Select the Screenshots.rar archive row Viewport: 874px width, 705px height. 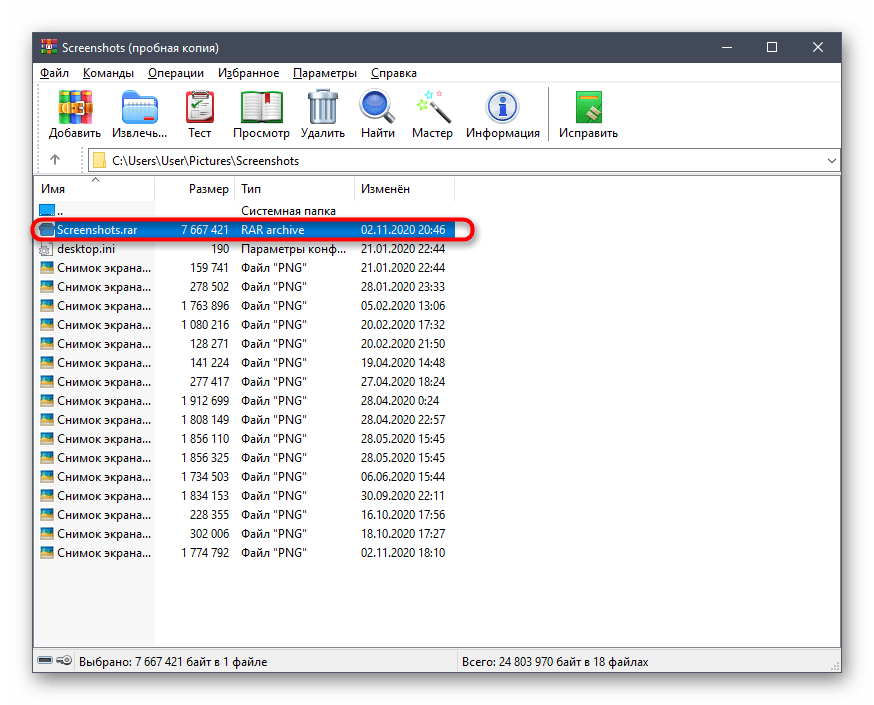[x=246, y=230]
